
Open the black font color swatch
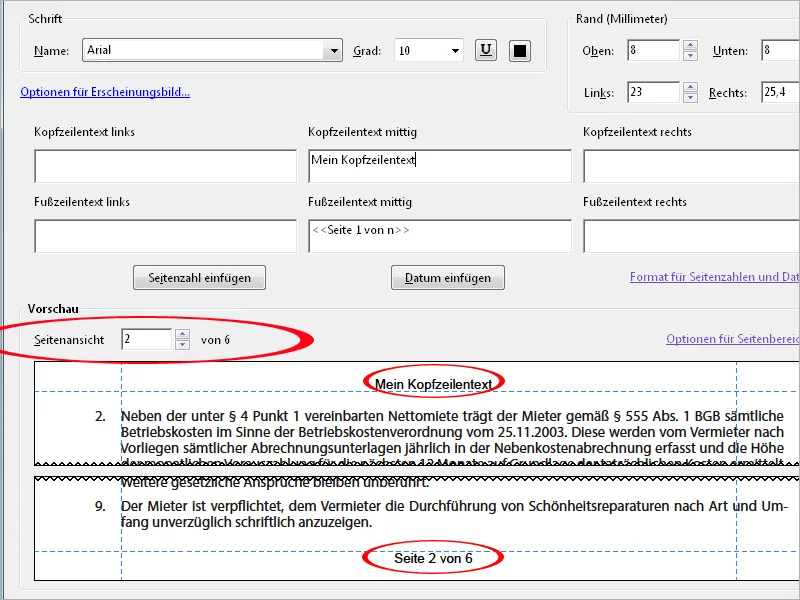tap(520, 51)
